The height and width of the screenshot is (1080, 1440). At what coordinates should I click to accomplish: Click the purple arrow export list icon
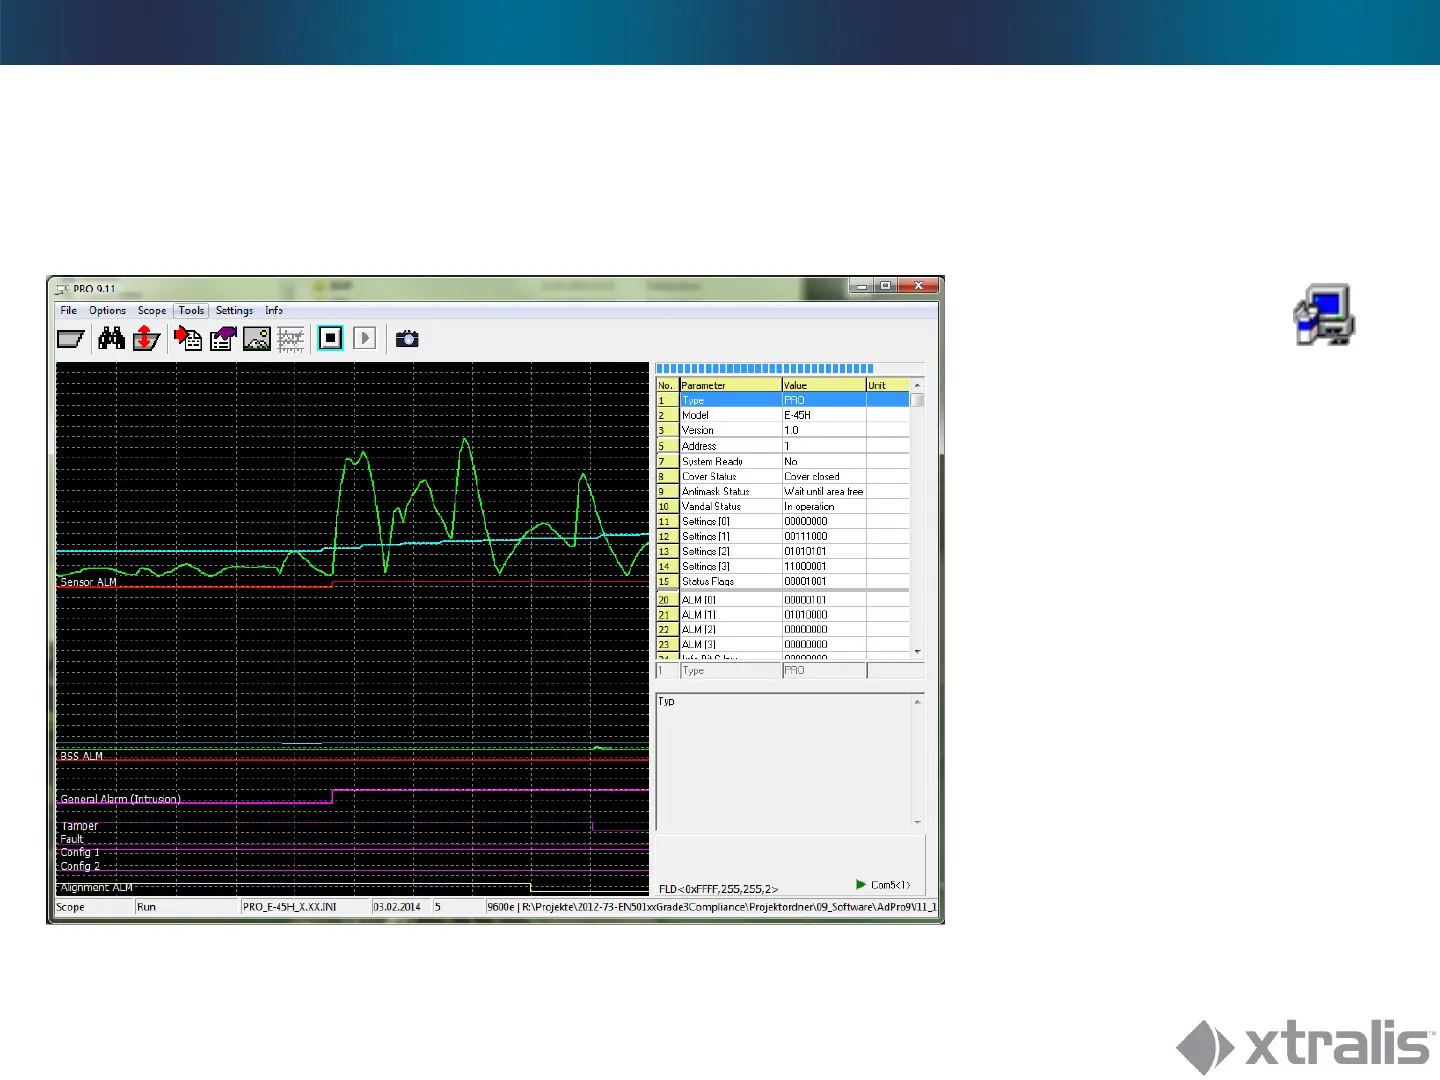tap(222, 339)
